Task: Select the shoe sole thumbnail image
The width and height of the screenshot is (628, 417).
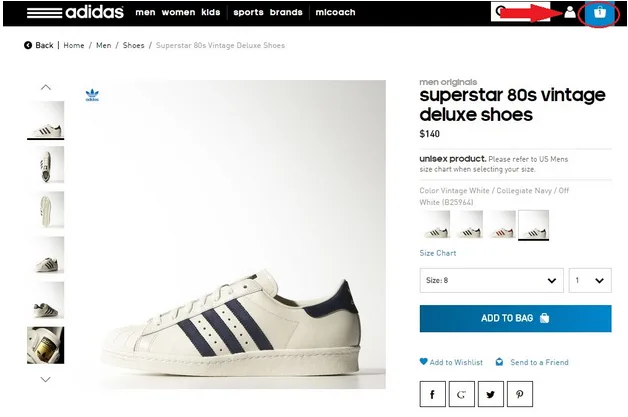Action: click(46, 210)
